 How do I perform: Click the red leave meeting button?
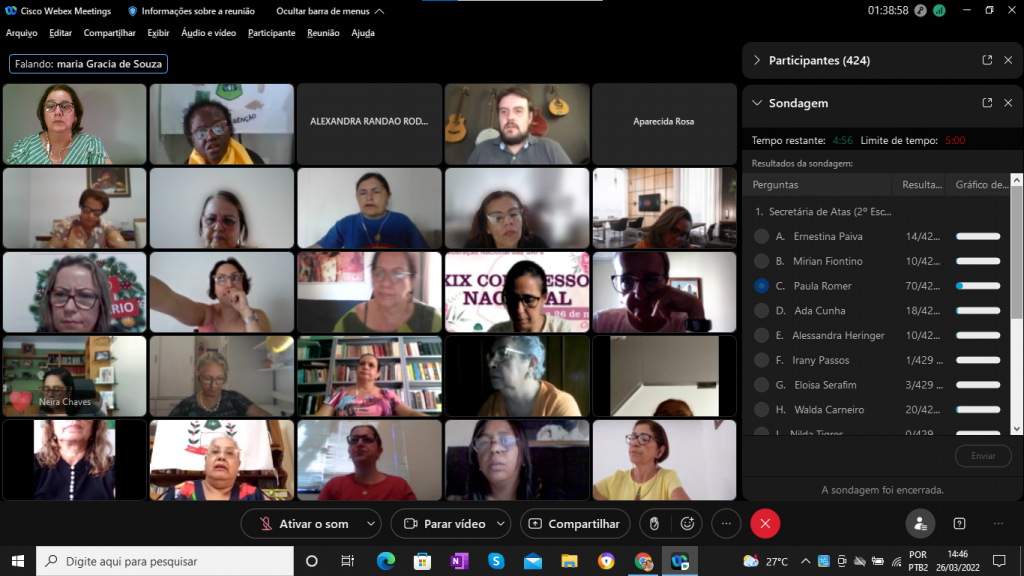(x=765, y=523)
